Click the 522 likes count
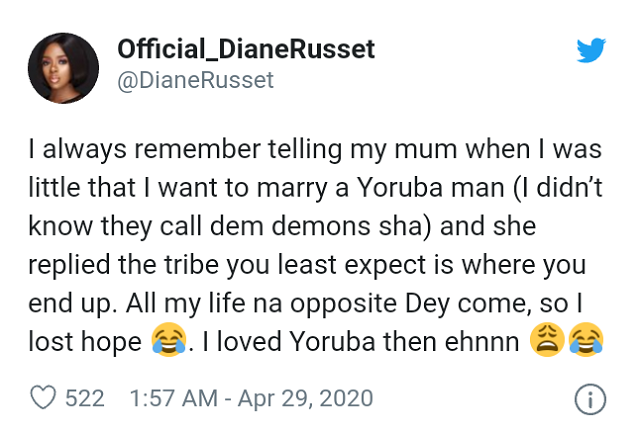Screen dimensions: 640x433 pos(84,398)
